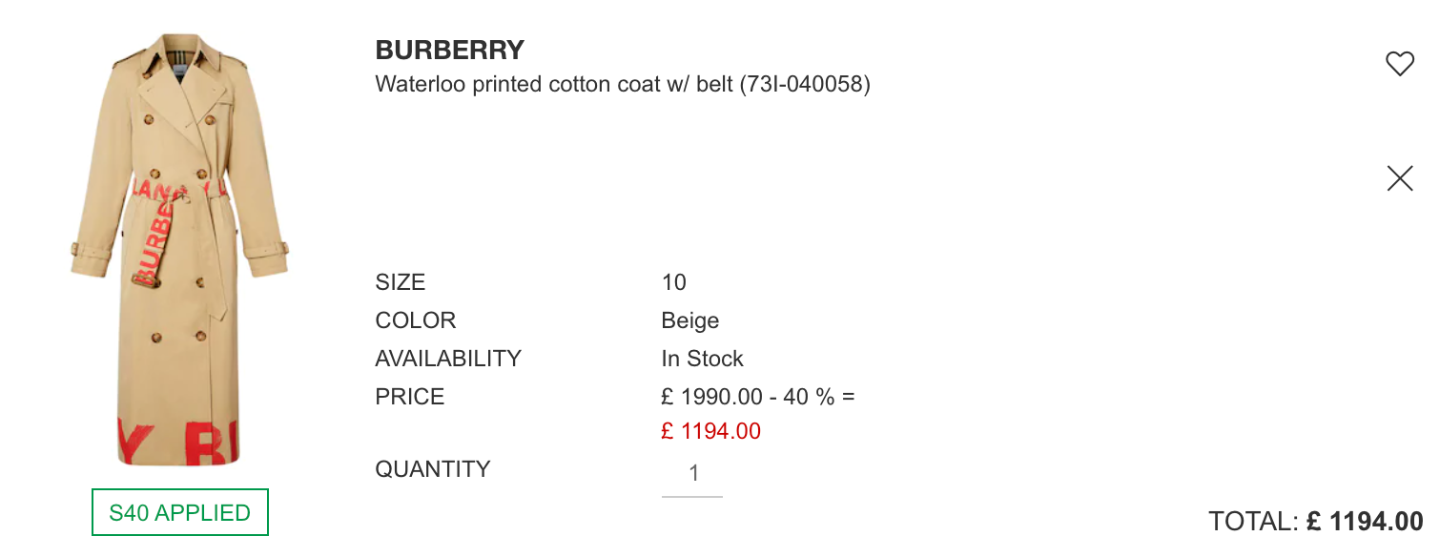Click the green S40 APPLIED badge
1440x557 pixels.
[180, 513]
